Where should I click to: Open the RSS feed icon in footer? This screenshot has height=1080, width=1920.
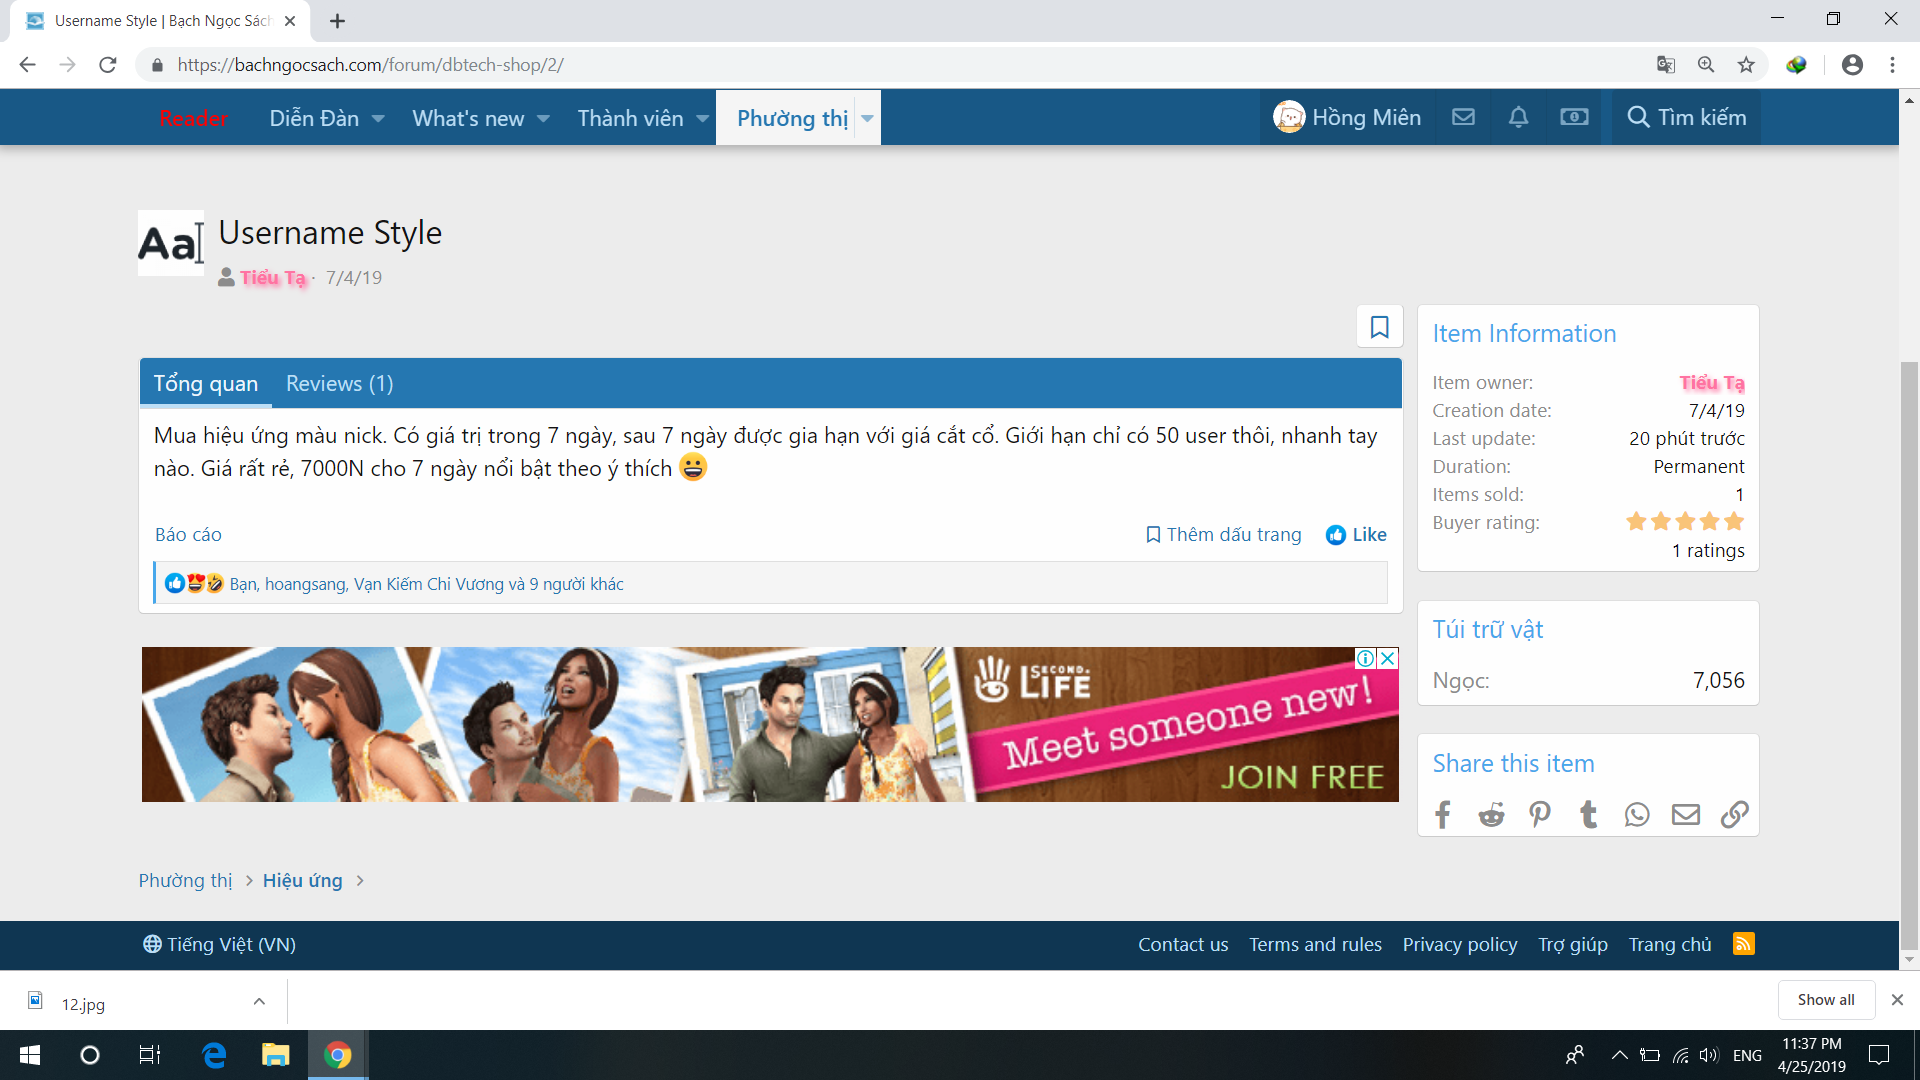1743,944
